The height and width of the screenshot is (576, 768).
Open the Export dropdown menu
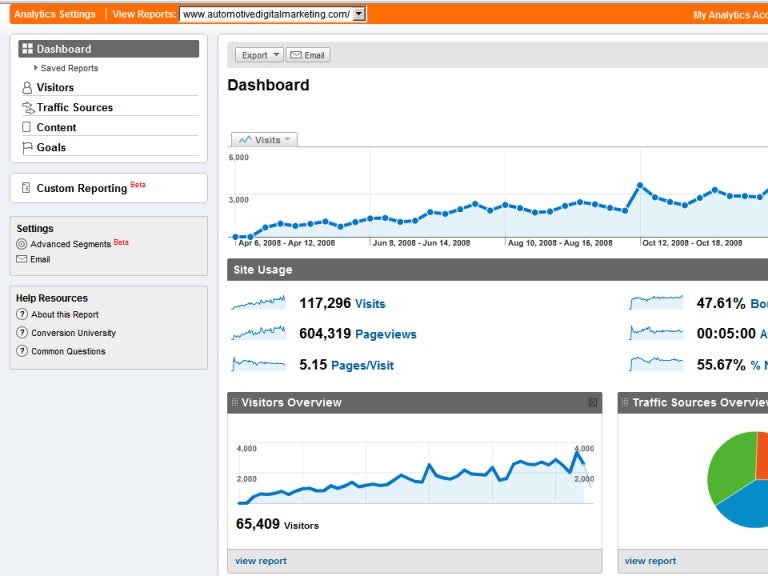click(x=258, y=55)
